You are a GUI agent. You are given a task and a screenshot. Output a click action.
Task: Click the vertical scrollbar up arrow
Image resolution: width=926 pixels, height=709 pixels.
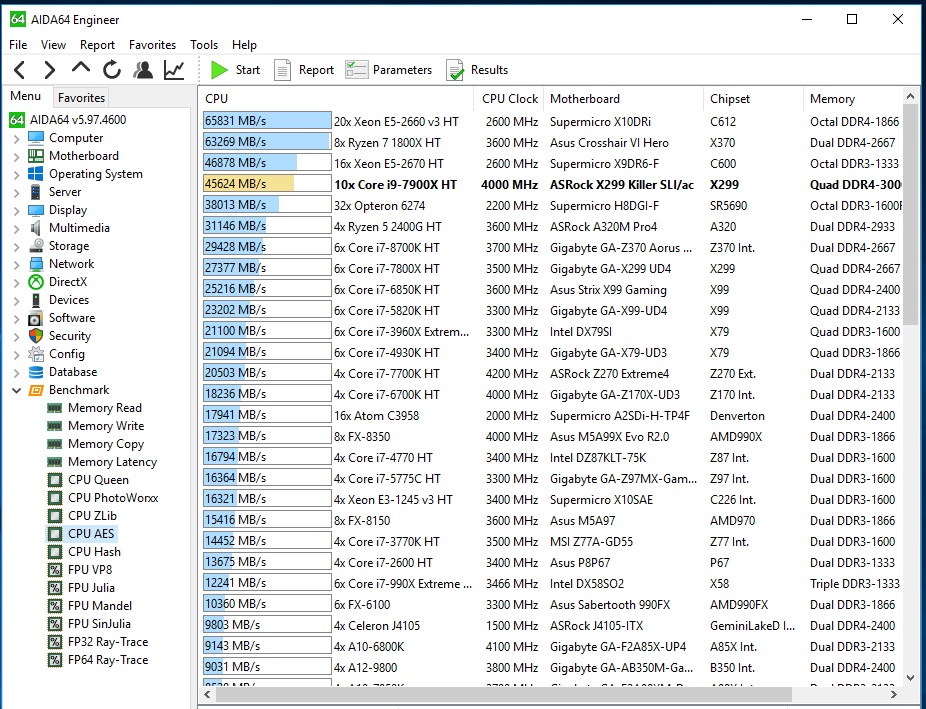910,96
